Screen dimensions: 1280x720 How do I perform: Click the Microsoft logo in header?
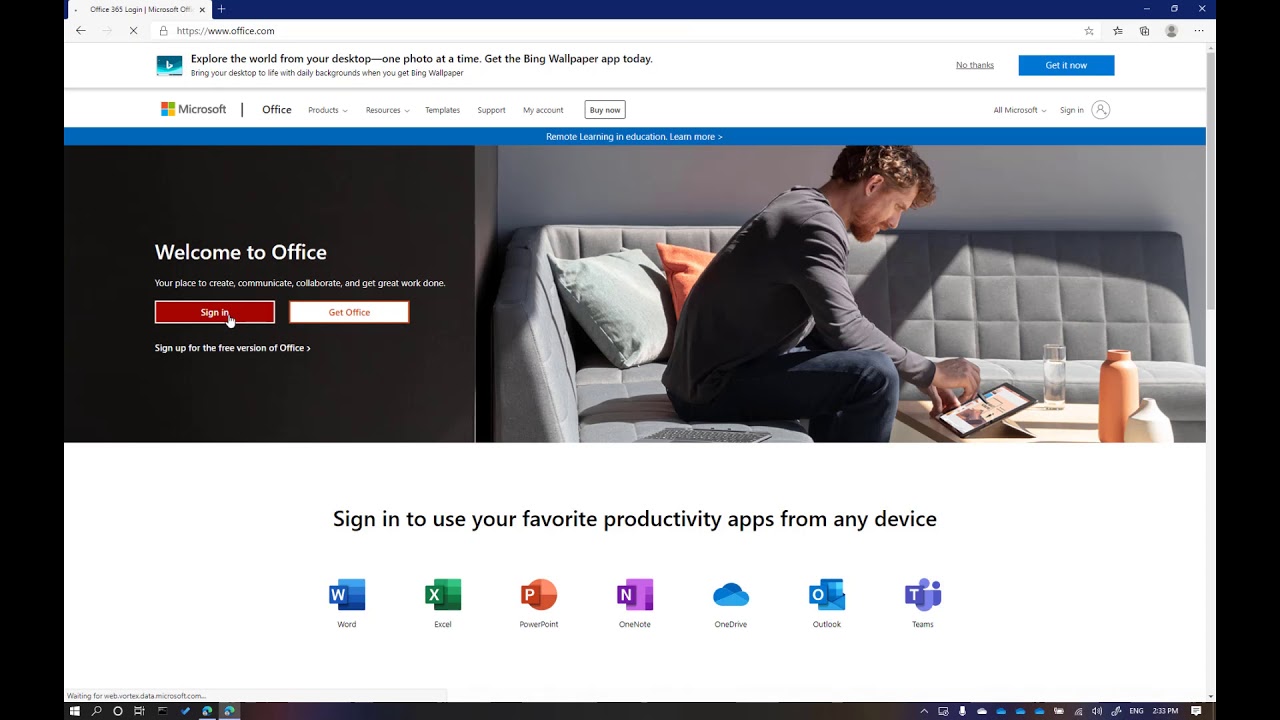[x=194, y=109]
